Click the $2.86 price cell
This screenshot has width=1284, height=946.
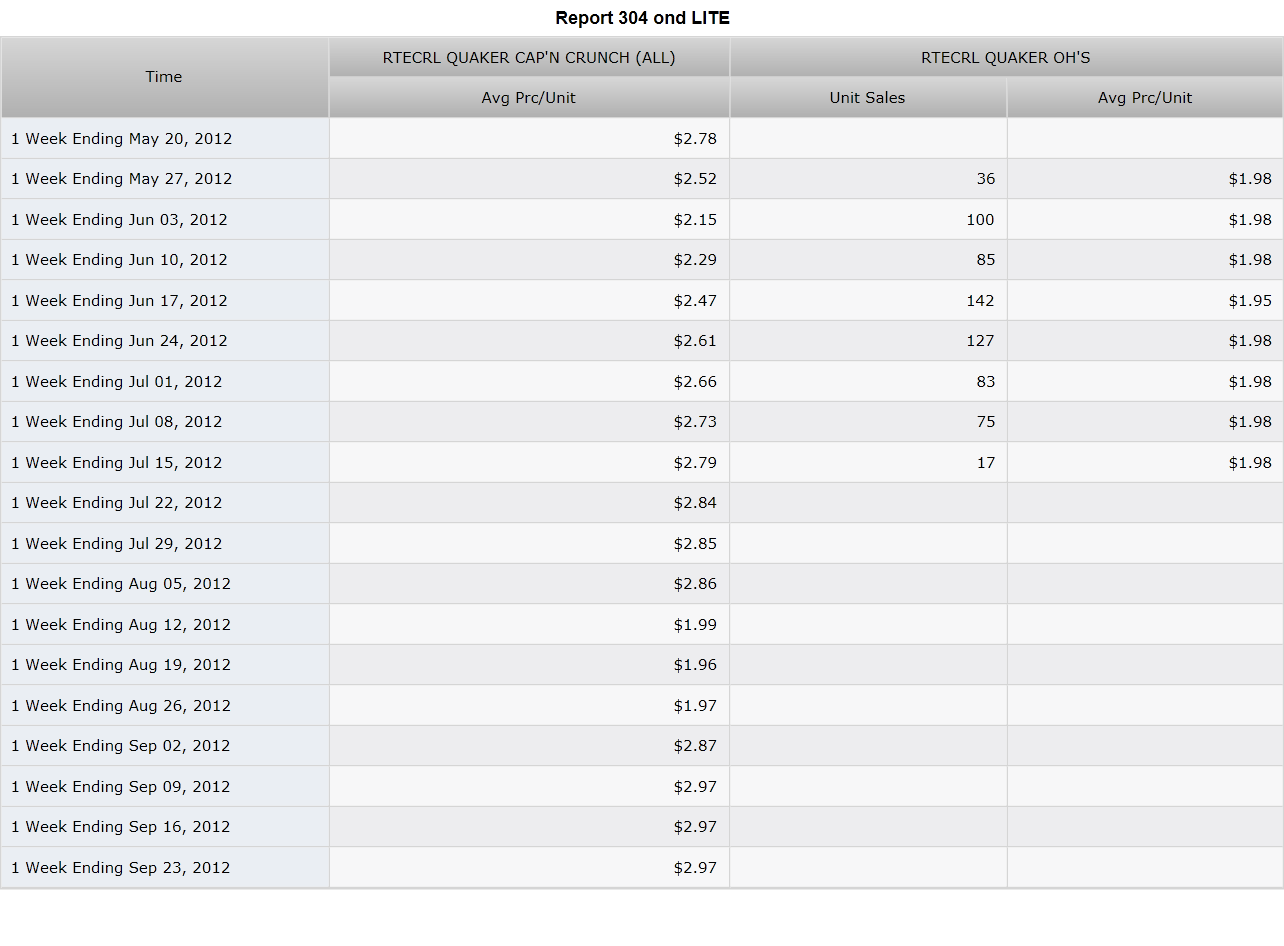tap(529, 584)
